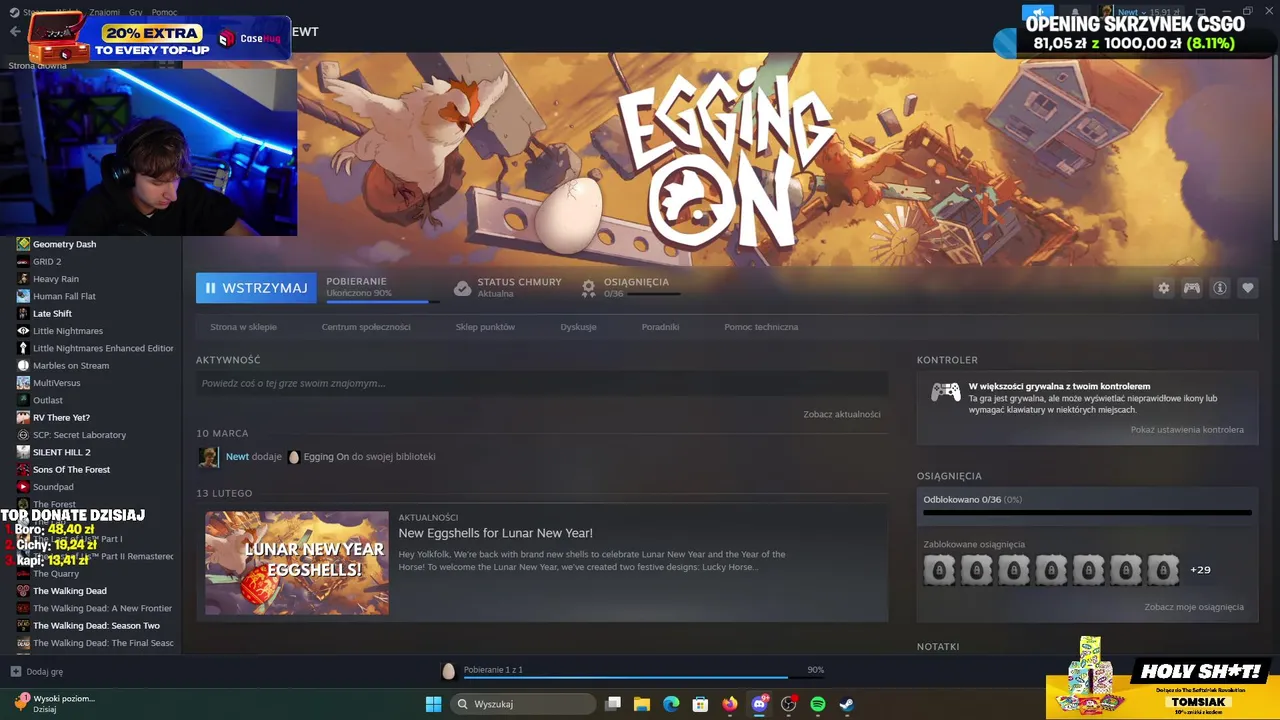Open Newt avatar in activity feed
The width and height of the screenshot is (1280, 720).
click(208, 457)
